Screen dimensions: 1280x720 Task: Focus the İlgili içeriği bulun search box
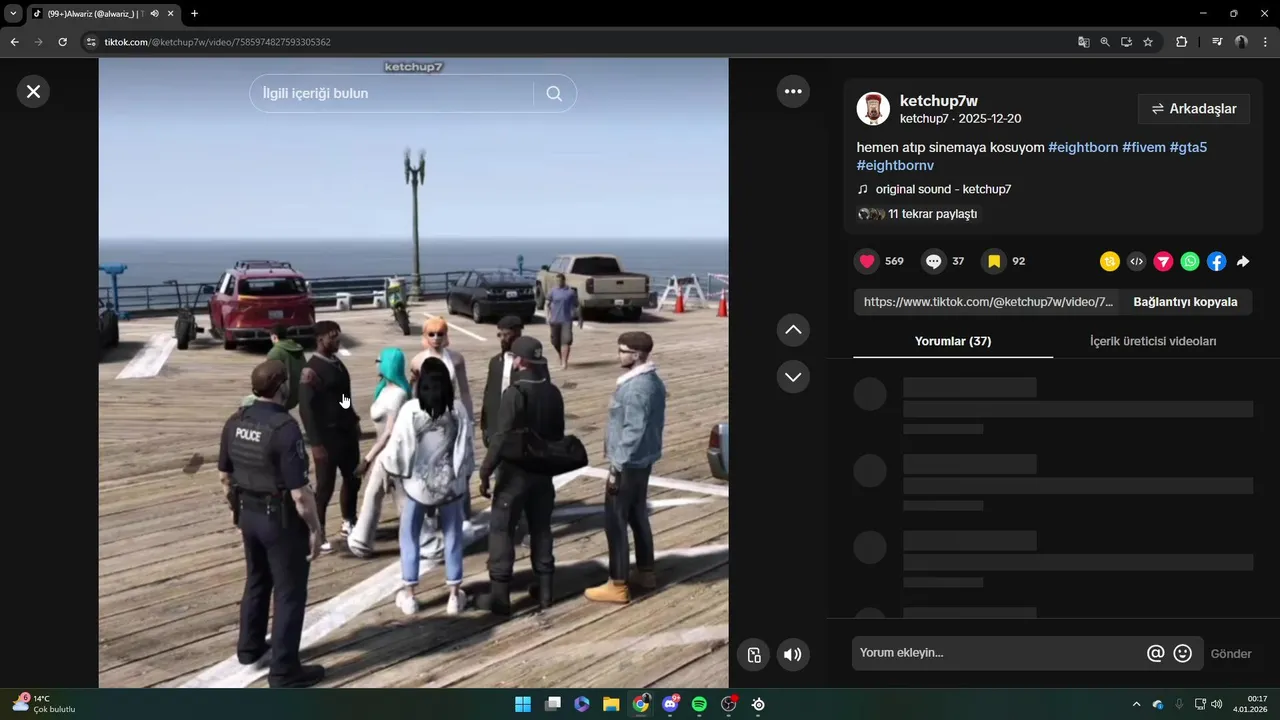click(392, 93)
